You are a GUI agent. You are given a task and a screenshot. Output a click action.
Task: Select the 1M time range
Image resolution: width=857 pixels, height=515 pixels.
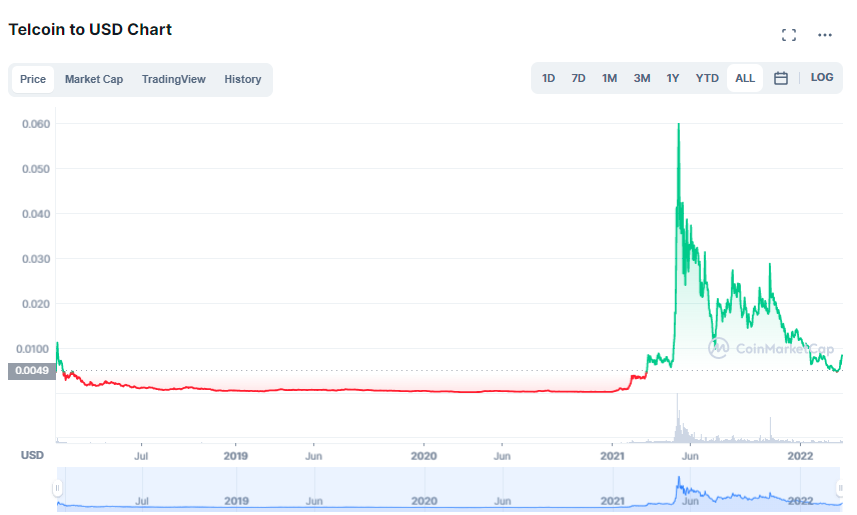click(609, 78)
